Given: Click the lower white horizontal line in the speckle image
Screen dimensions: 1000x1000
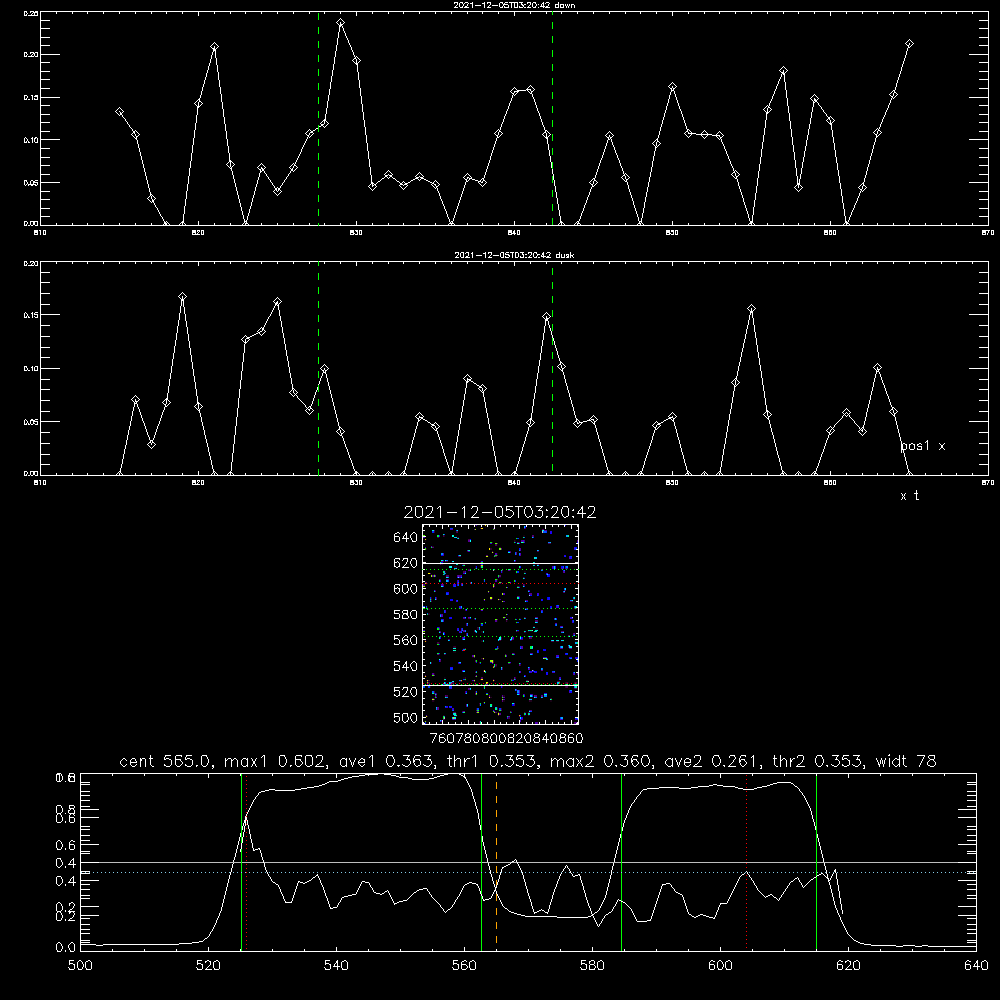Looking at the screenshot, I should coord(500,685).
